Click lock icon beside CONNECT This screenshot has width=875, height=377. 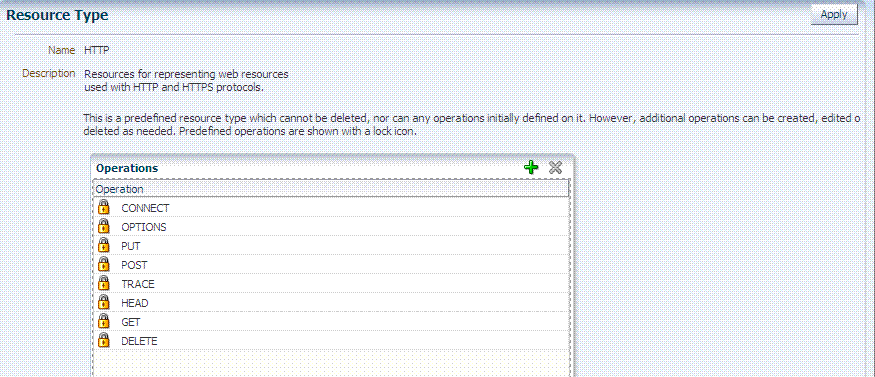(103, 207)
